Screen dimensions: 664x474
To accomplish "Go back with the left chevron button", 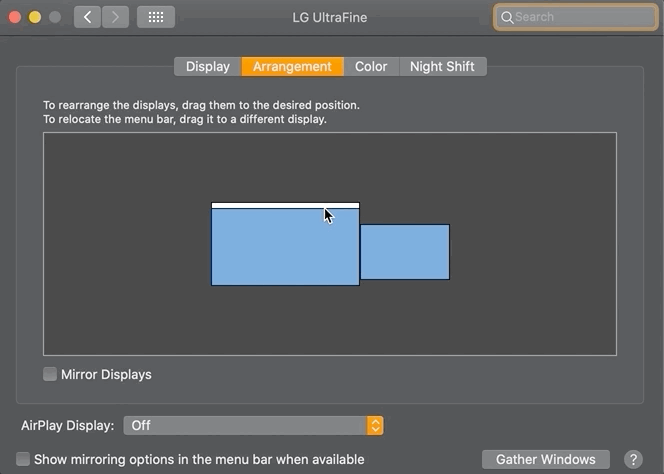I will [x=87, y=17].
